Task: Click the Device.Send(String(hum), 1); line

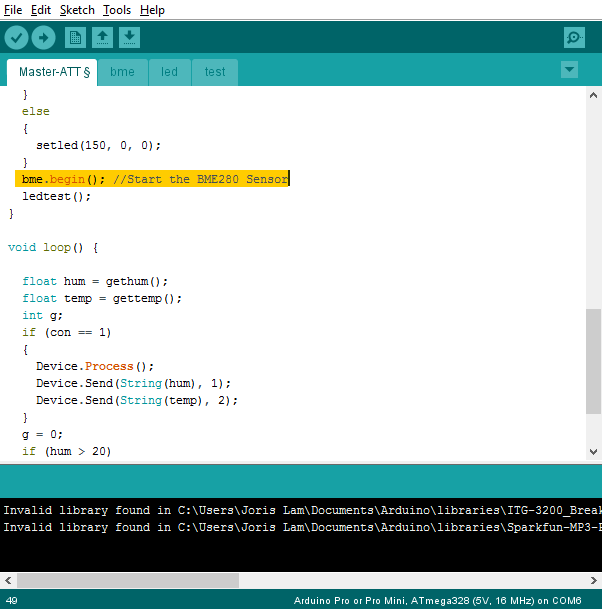Action: pos(133,384)
